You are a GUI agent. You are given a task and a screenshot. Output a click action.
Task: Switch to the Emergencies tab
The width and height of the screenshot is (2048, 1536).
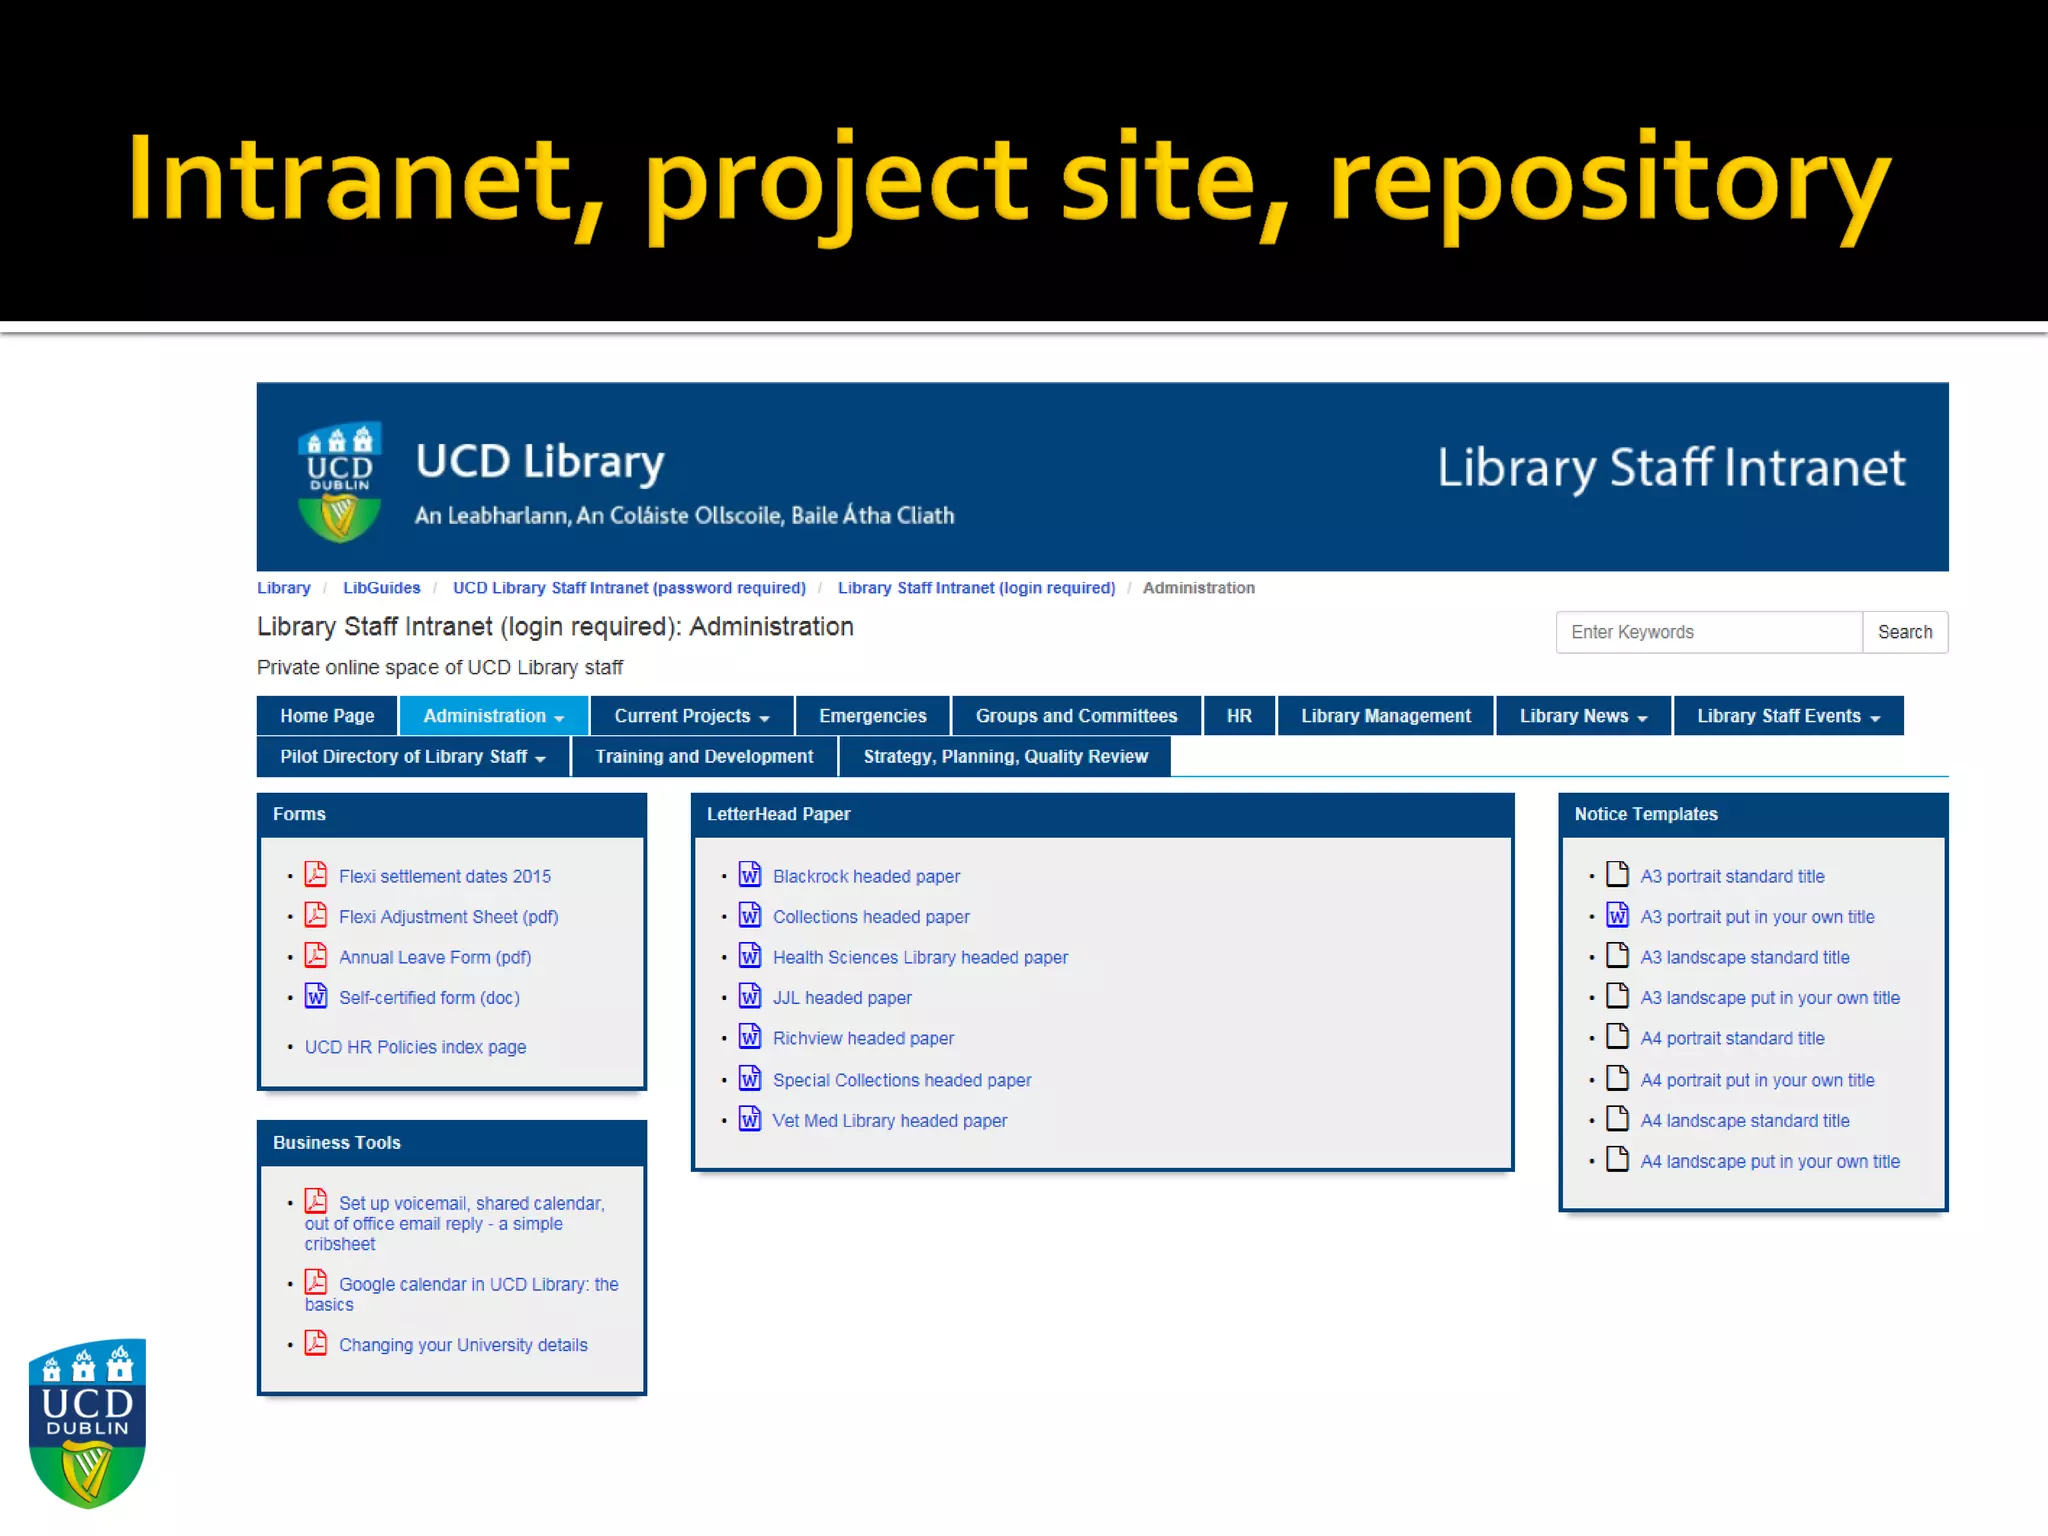pos(872,716)
